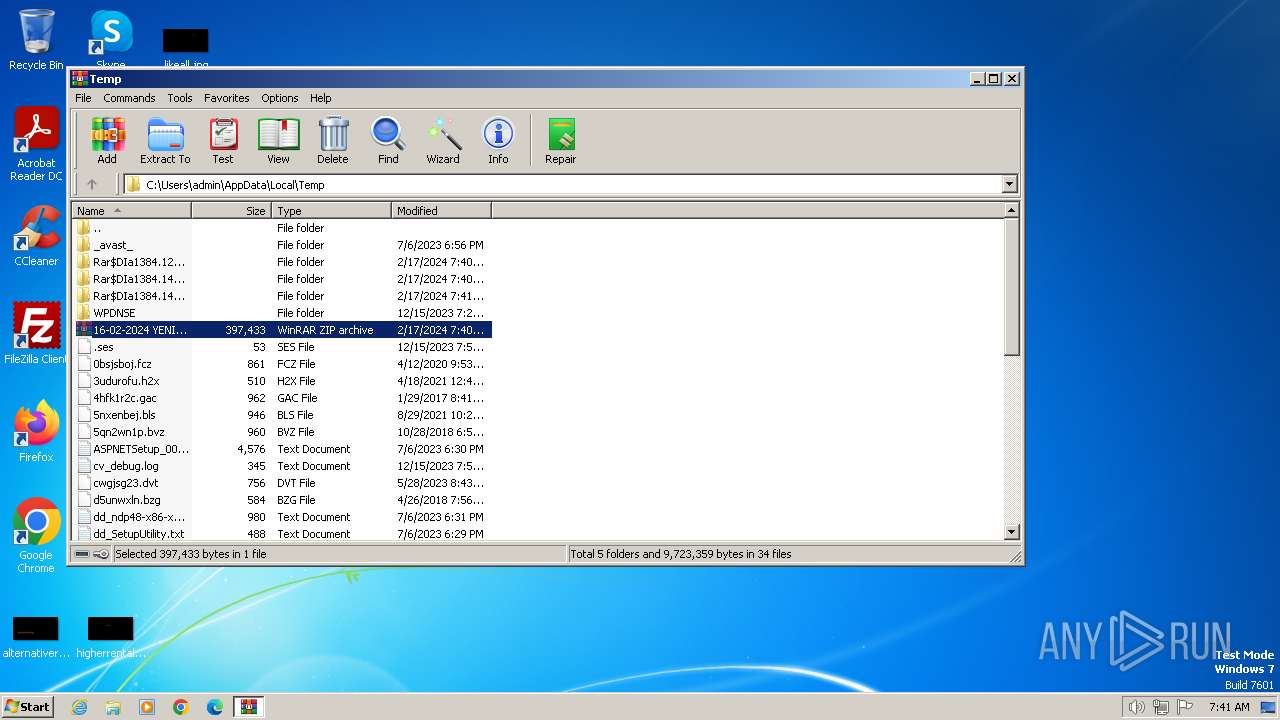Click the Extract To toolbar icon
Screen dimensions: 1280x720
165,140
